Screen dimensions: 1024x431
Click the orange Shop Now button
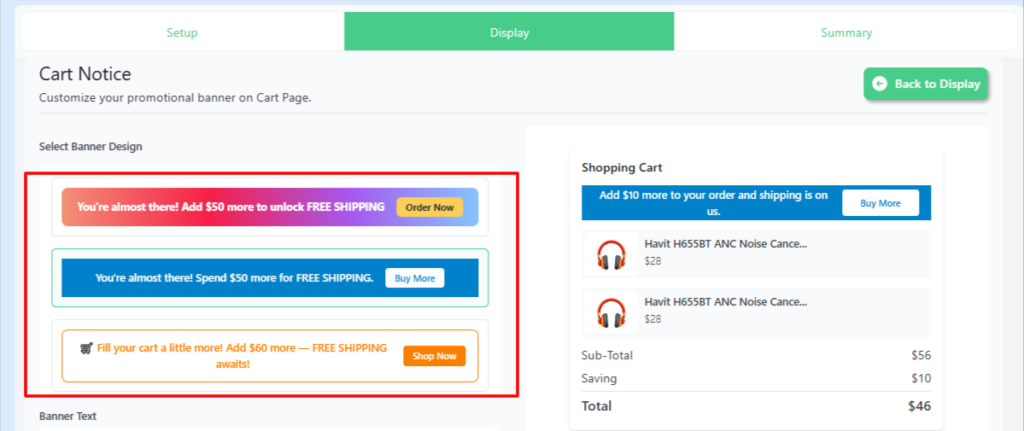point(434,356)
